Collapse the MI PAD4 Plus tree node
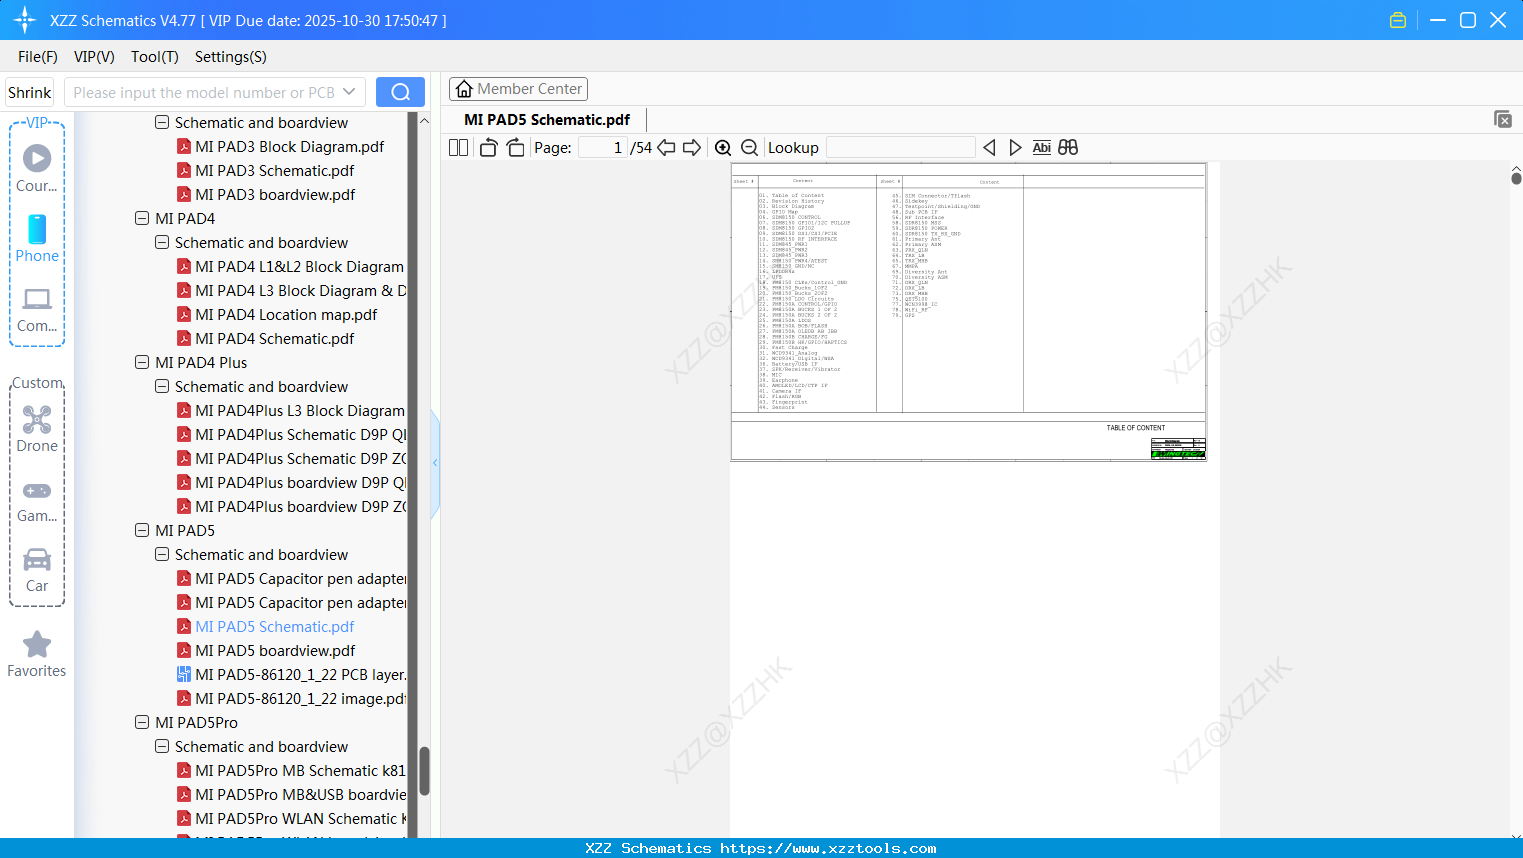Image resolution: width=1523 pixels, height=858 pixels. [142, 362]
